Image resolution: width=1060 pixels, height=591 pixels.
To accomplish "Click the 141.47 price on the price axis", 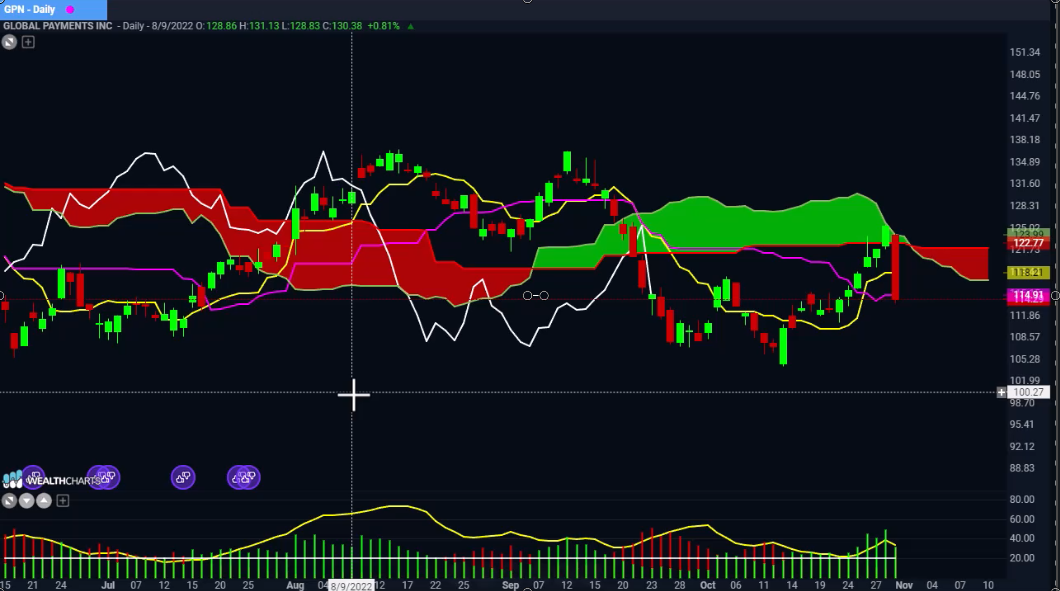I will click(1025, 118).
